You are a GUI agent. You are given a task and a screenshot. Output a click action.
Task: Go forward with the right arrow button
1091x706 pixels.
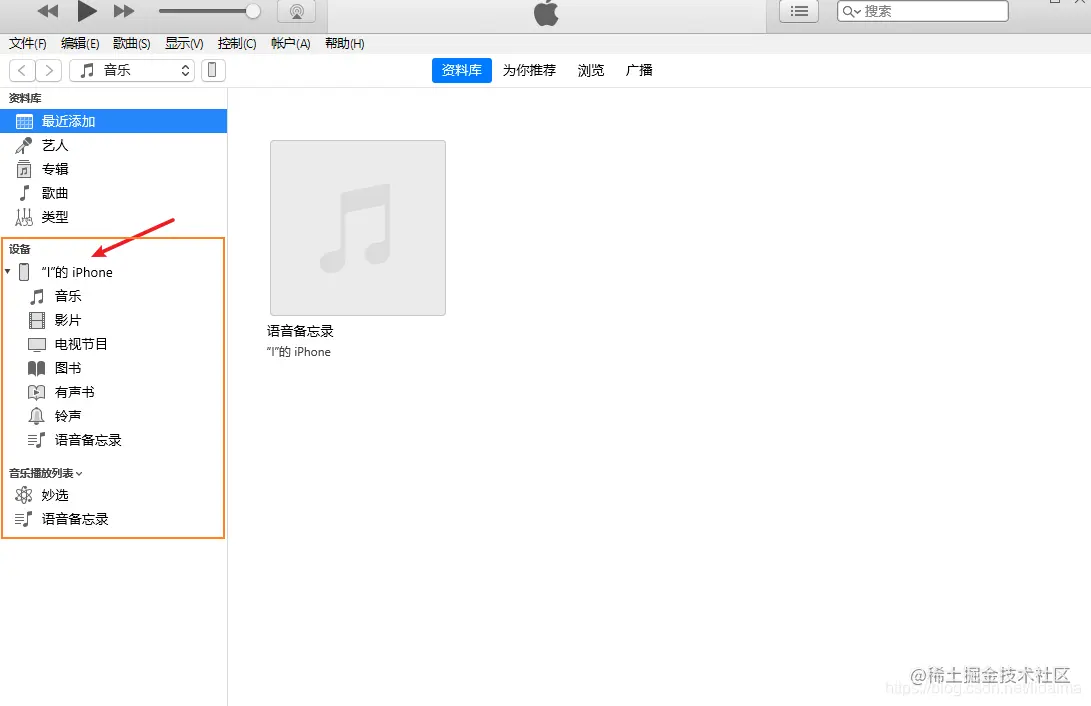pyautogui.click(x=49, y=70)
